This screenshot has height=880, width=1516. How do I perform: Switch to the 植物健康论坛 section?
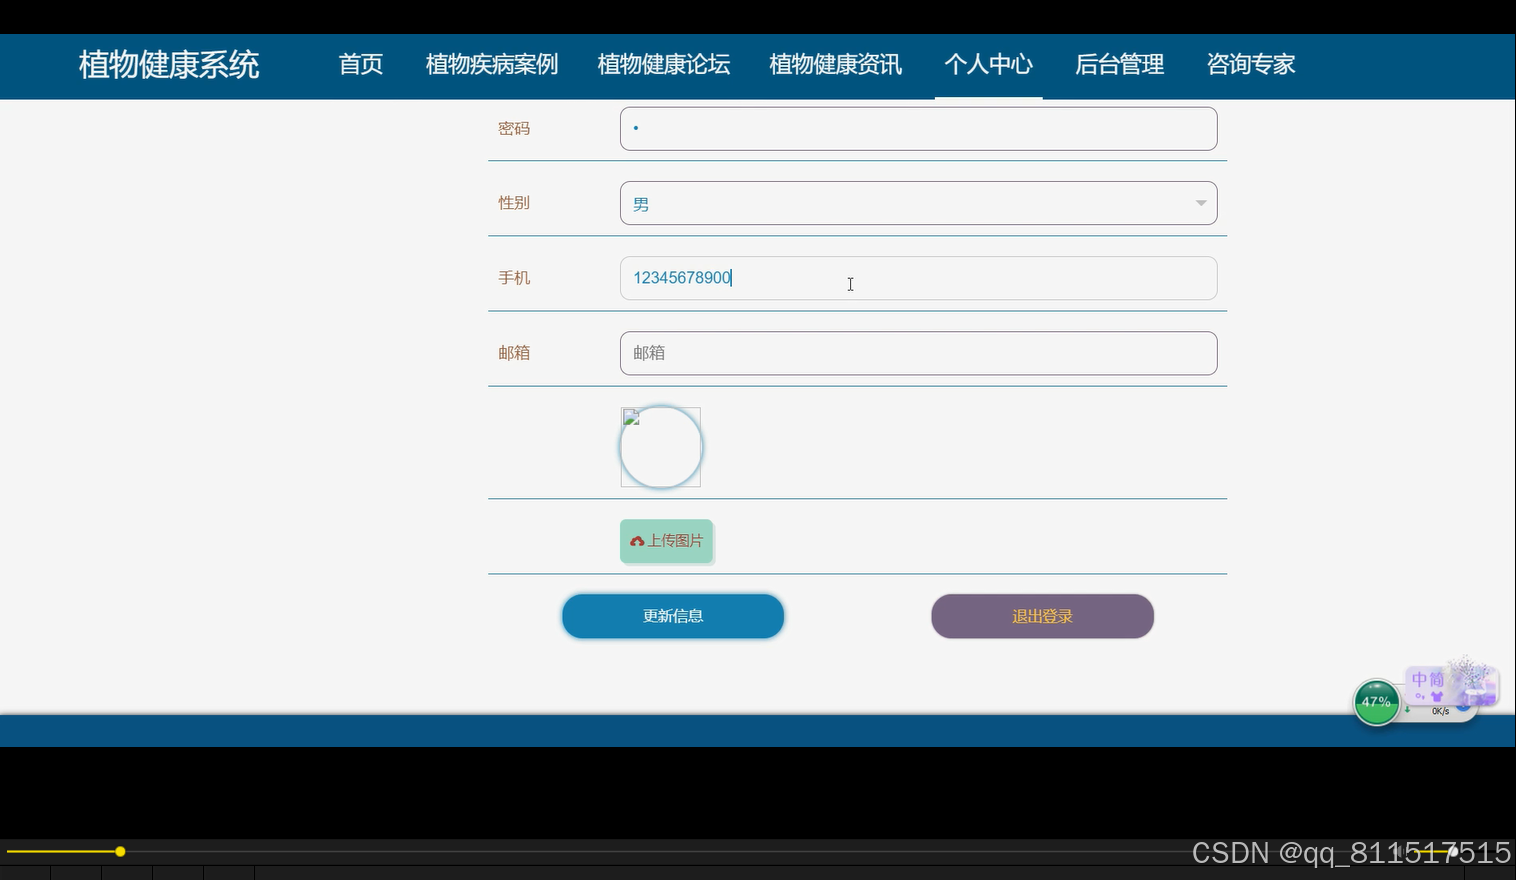tap(663, 64)
